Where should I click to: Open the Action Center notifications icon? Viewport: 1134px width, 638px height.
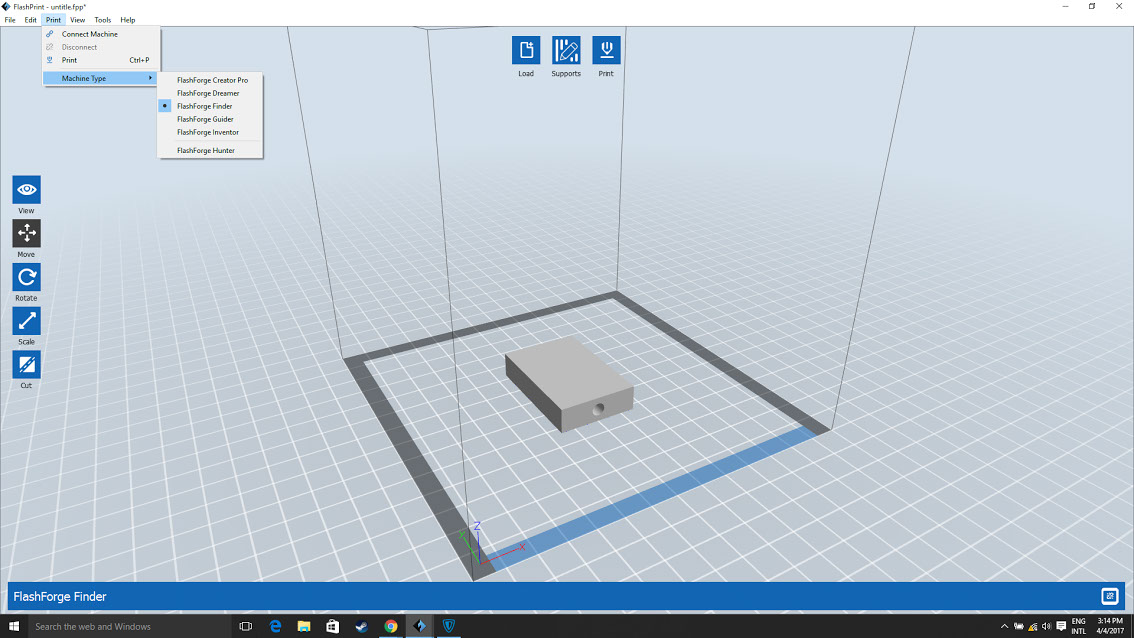tap(1061, 626)
